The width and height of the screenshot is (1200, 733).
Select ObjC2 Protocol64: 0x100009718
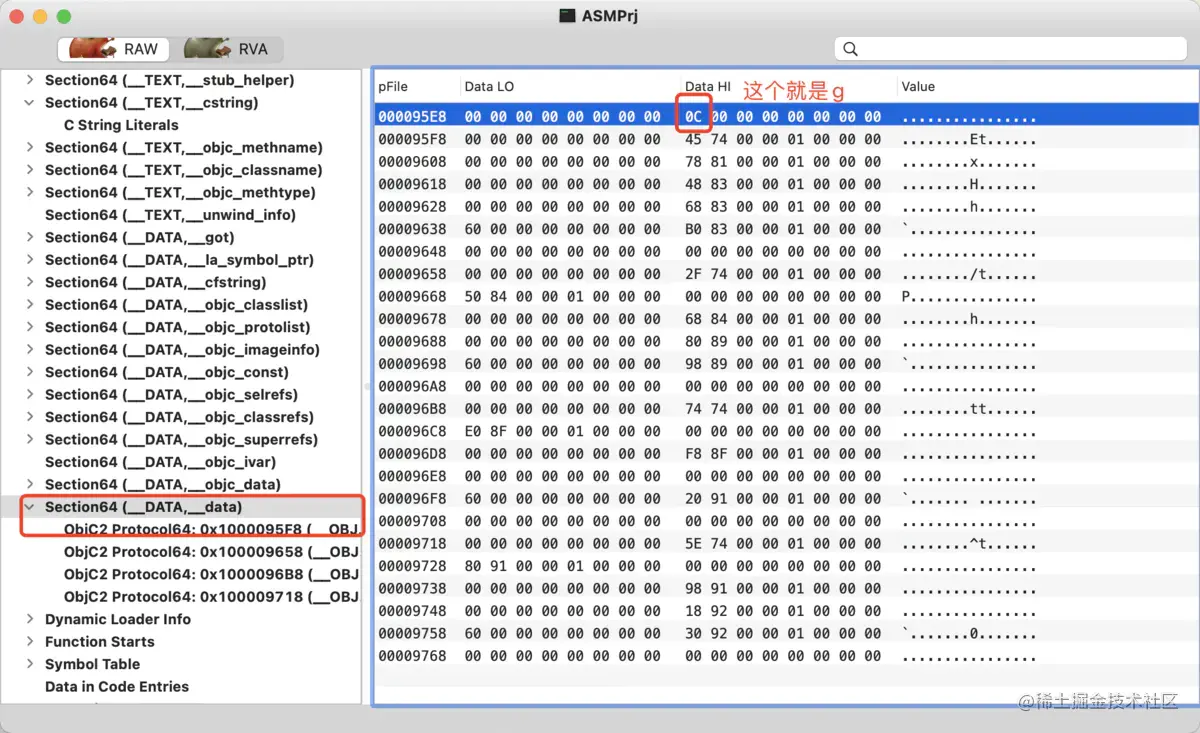pos(211,597)
